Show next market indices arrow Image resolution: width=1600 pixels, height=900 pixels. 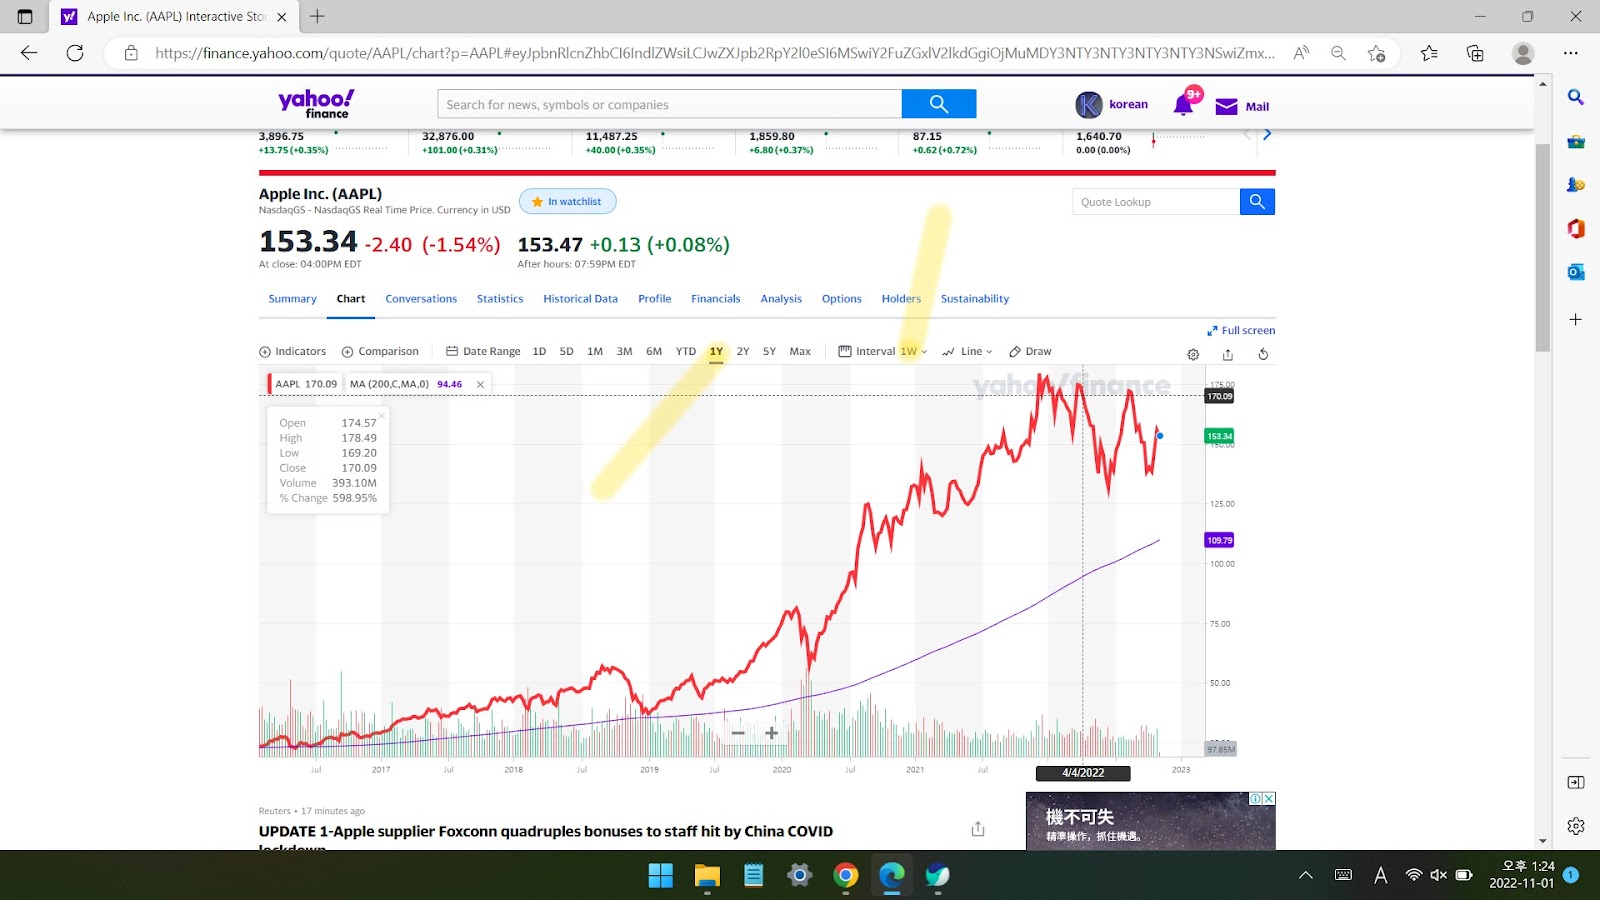click(x=1267, y=134)
